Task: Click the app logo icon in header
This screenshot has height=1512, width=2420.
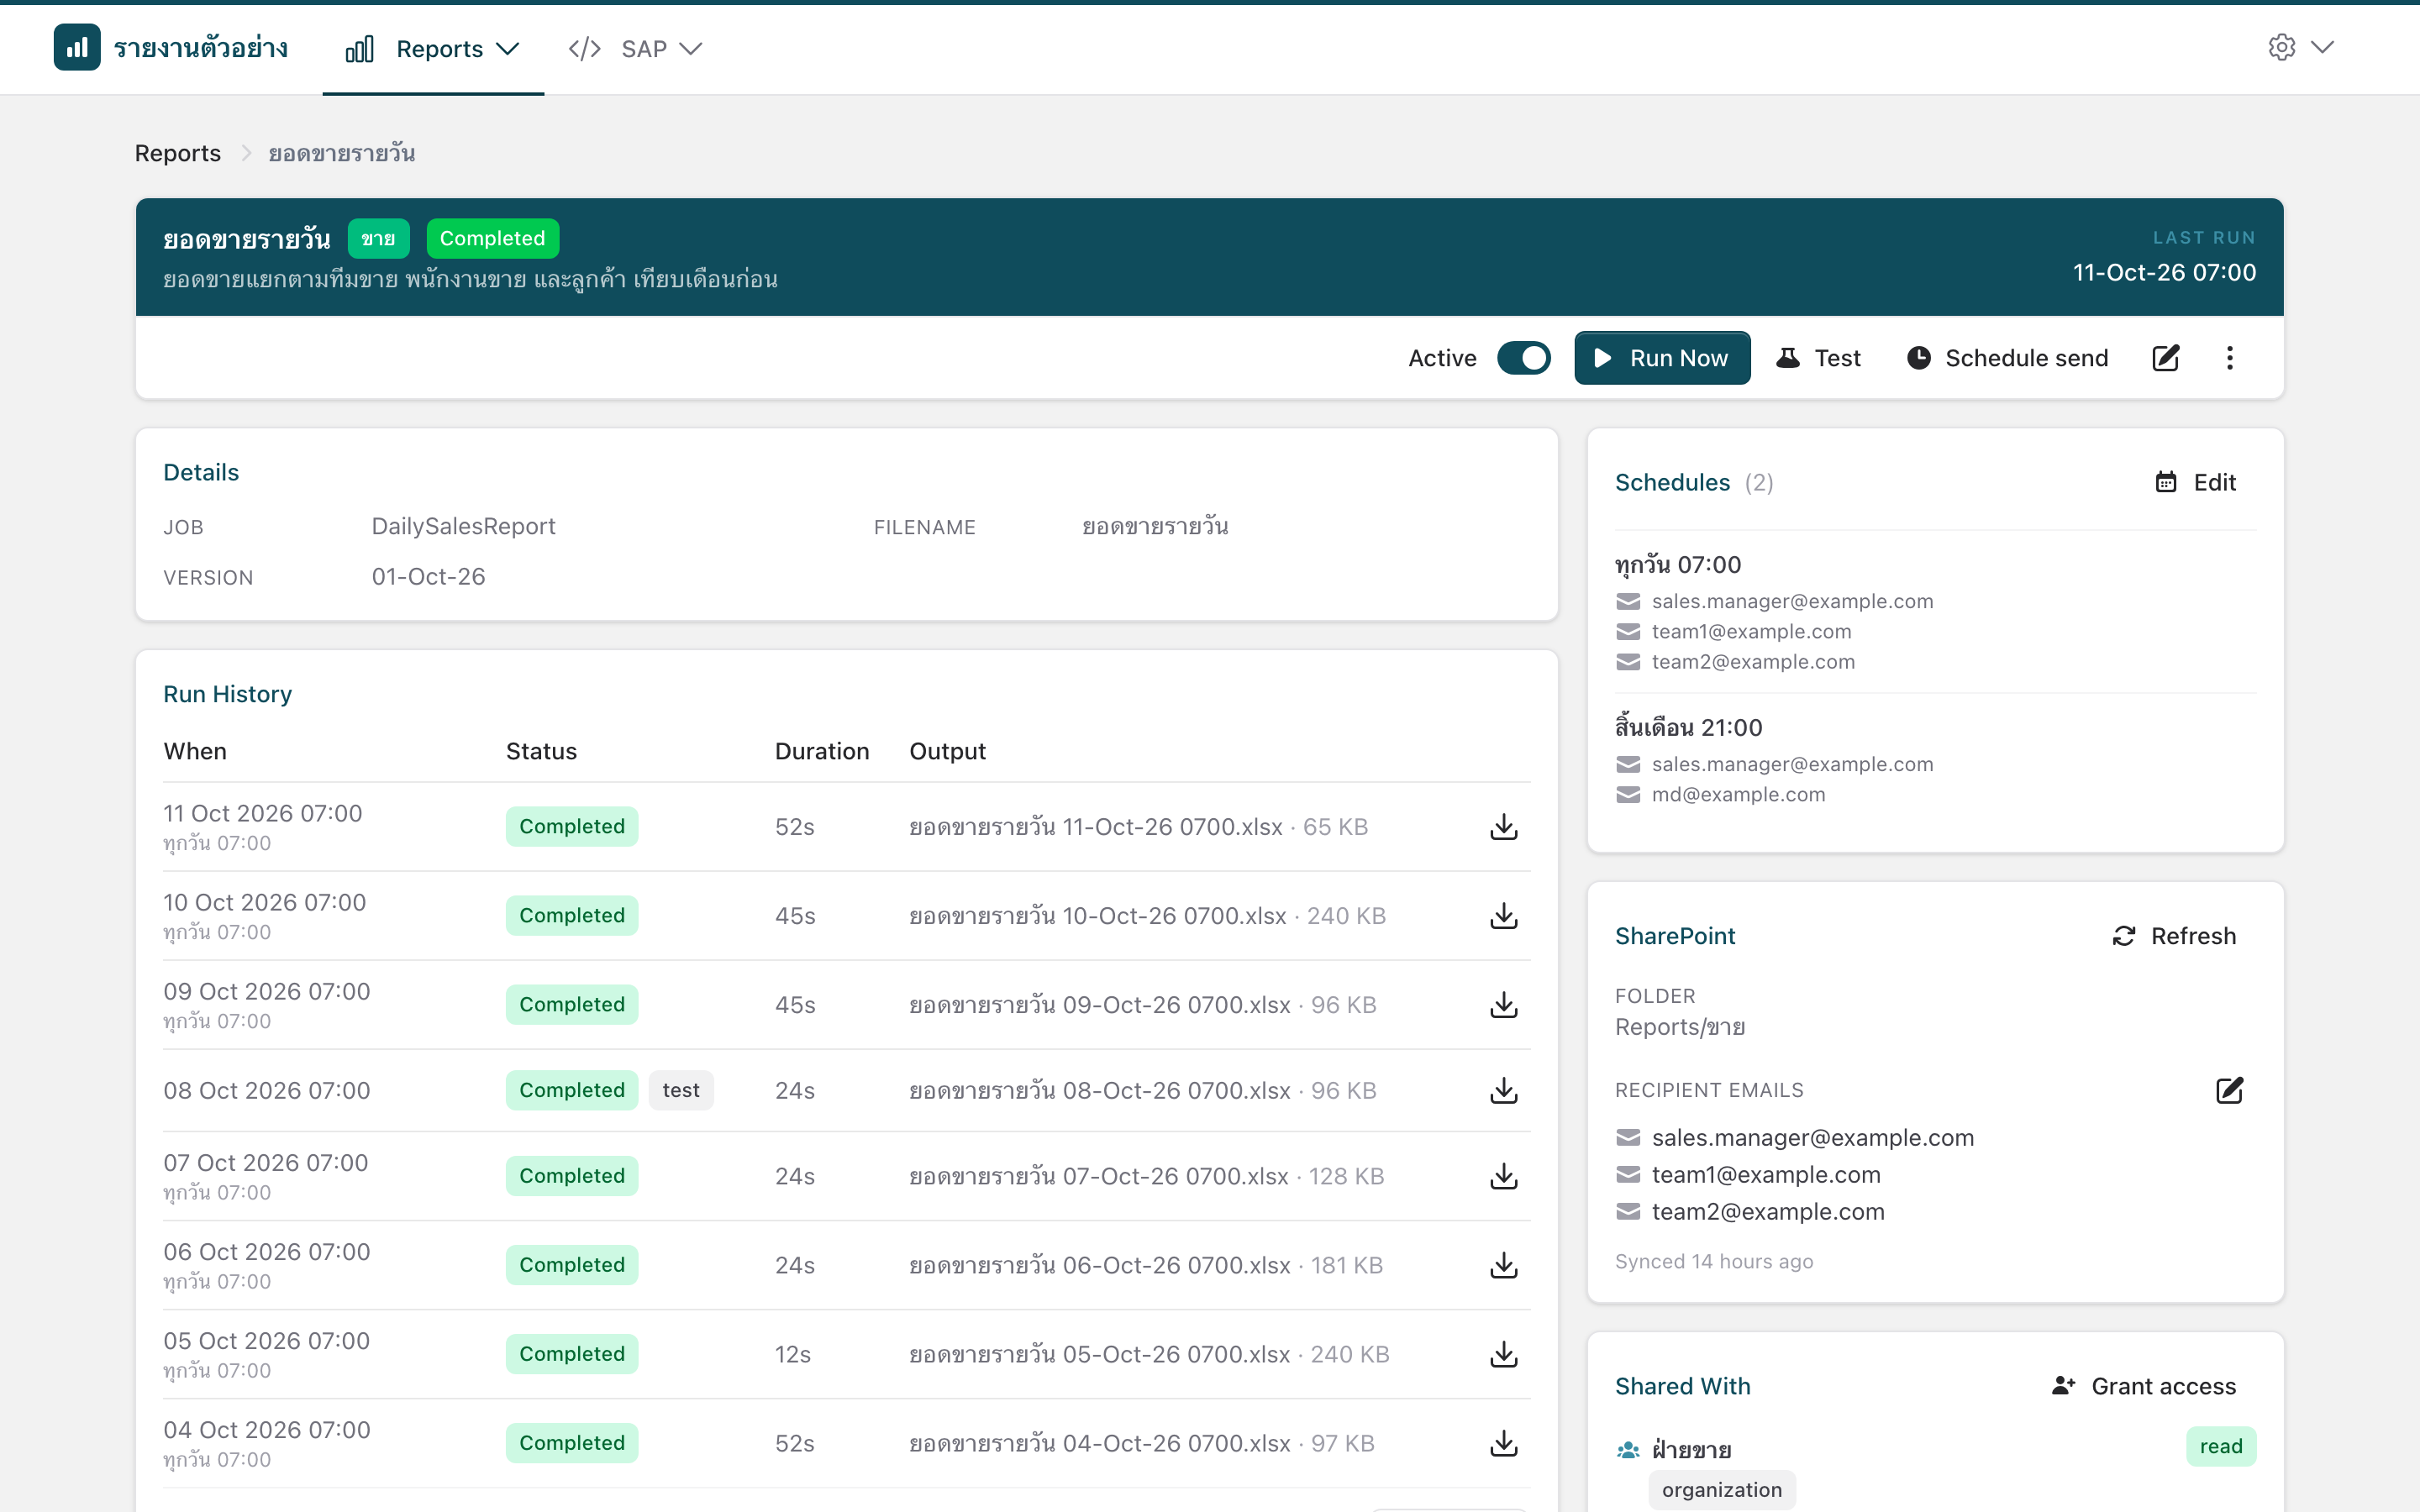Action: coord(77,47)
